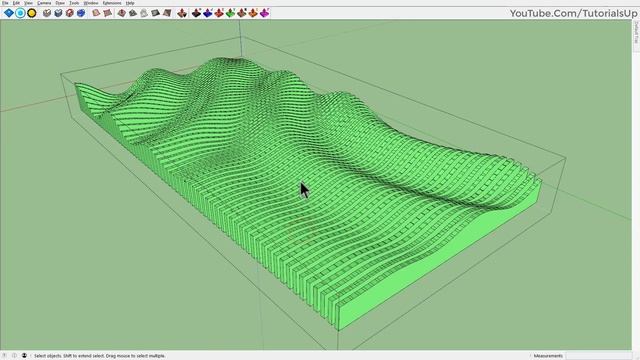Open the Draw menu
The width and height of the screenshot is (640, 360).
(x=60, y=3)
